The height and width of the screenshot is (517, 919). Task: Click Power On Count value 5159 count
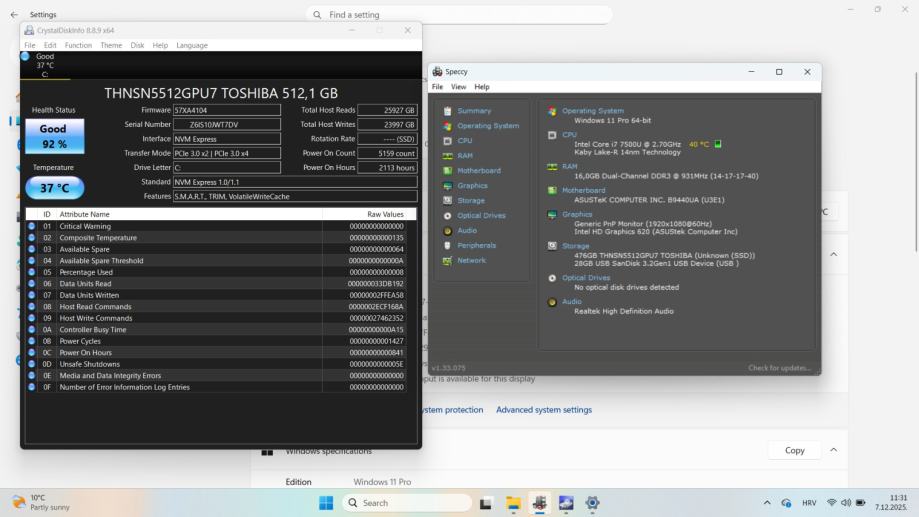(x=387, y=153)
